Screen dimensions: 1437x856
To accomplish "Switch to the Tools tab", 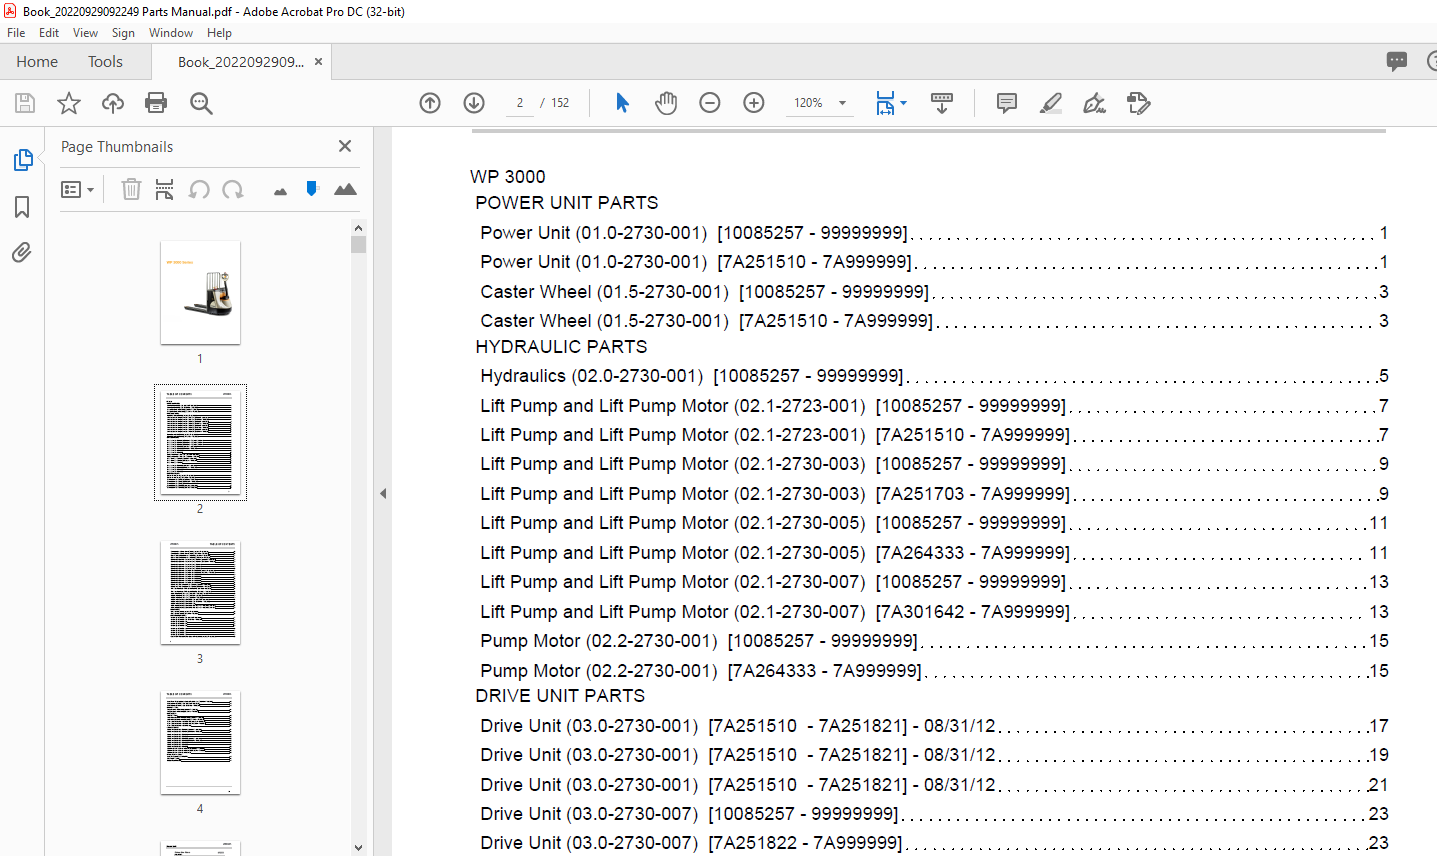I will [x=105, y=61].
